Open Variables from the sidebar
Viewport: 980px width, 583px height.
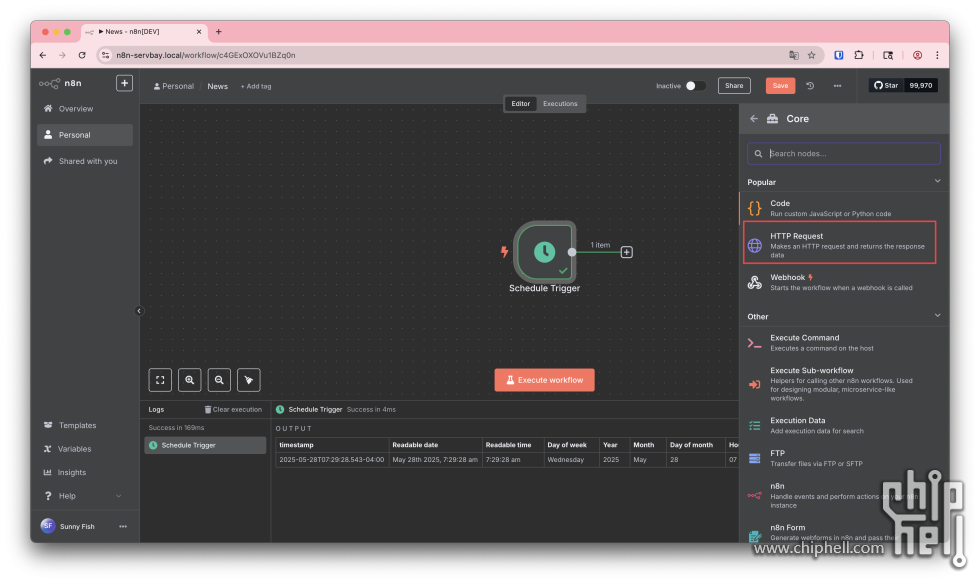click(74, 449)
